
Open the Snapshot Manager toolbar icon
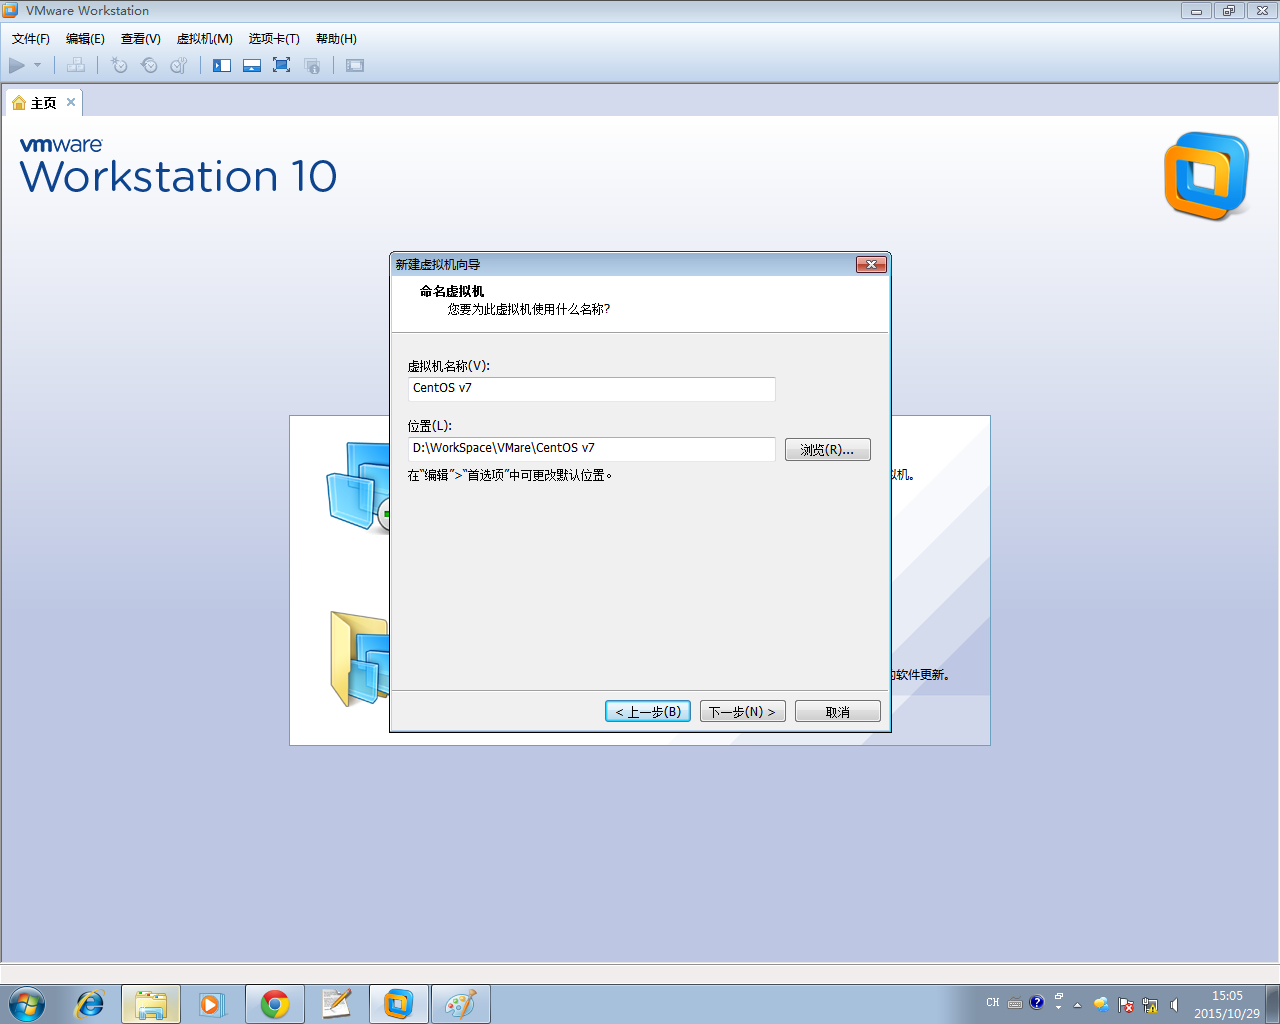click(x=179, y=65)
